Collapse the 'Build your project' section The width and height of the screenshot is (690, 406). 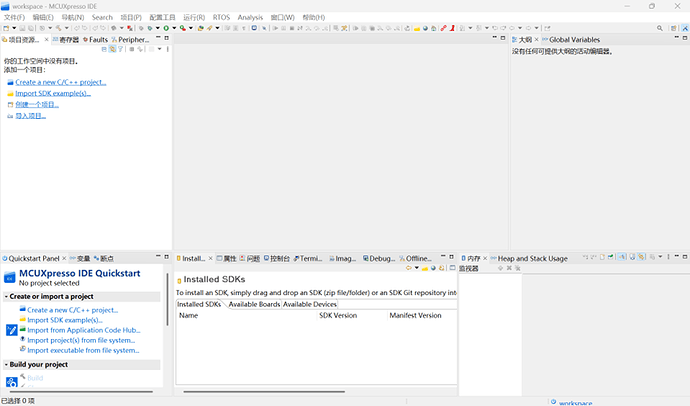pos(5,365)
